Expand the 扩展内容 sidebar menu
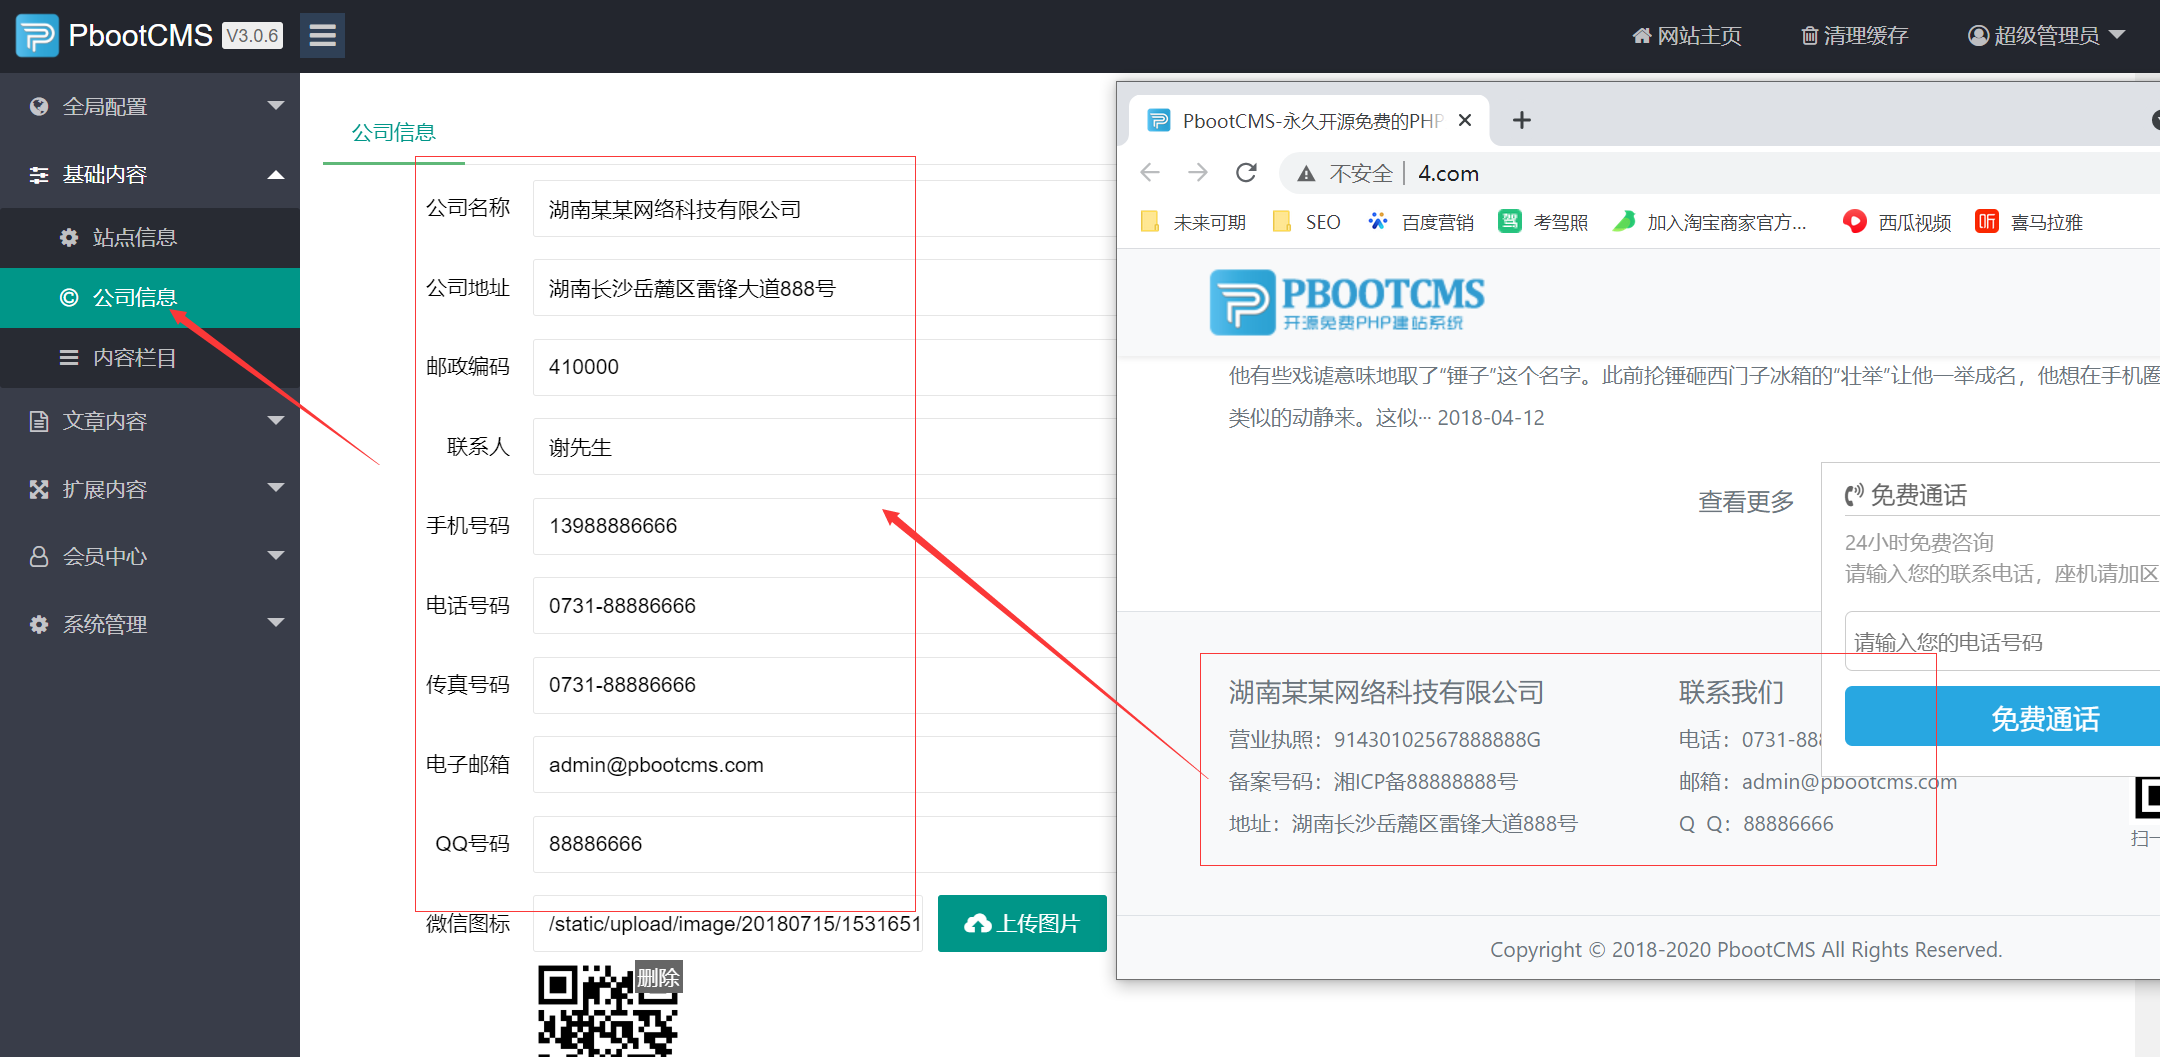Screen dimensions: 2160x1057 point(150,489)
